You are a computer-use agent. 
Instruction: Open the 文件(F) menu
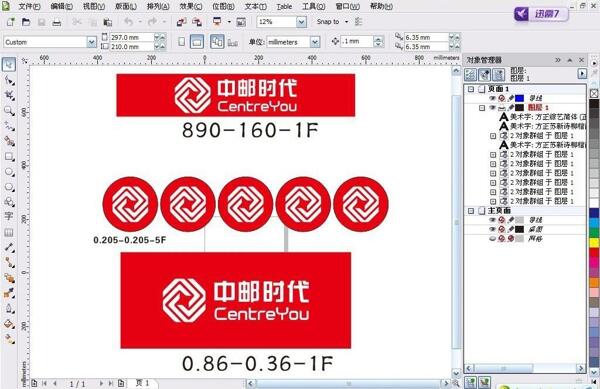[x=29, y=7]
